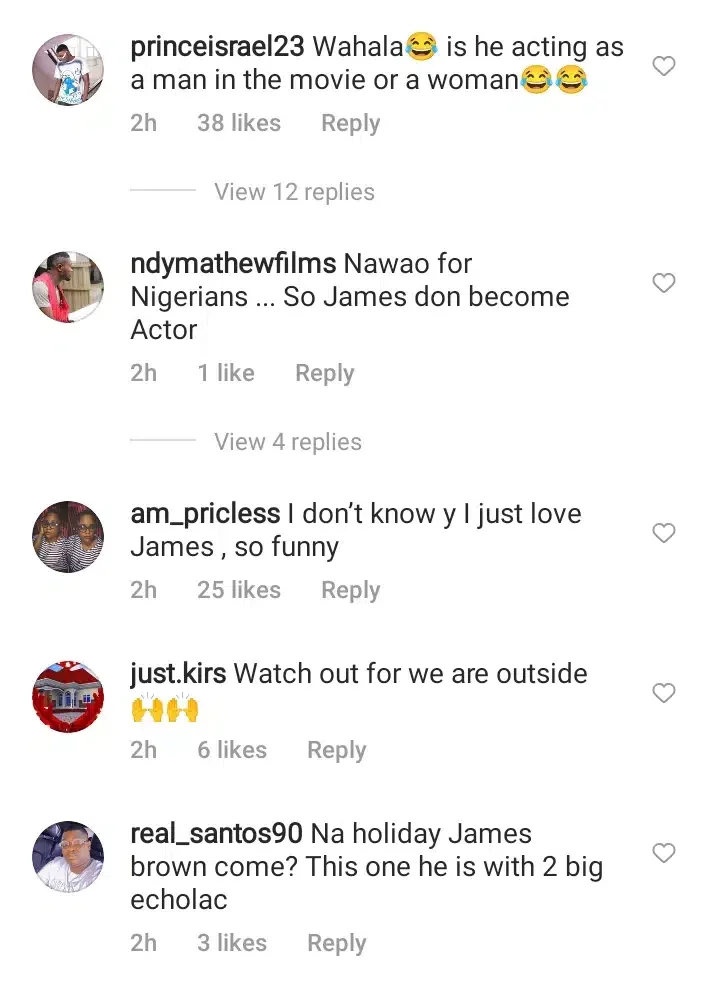Viewport: 720px width, 981px height.
Task: Expand View 12 replies
Action: [x=294, y=191]
